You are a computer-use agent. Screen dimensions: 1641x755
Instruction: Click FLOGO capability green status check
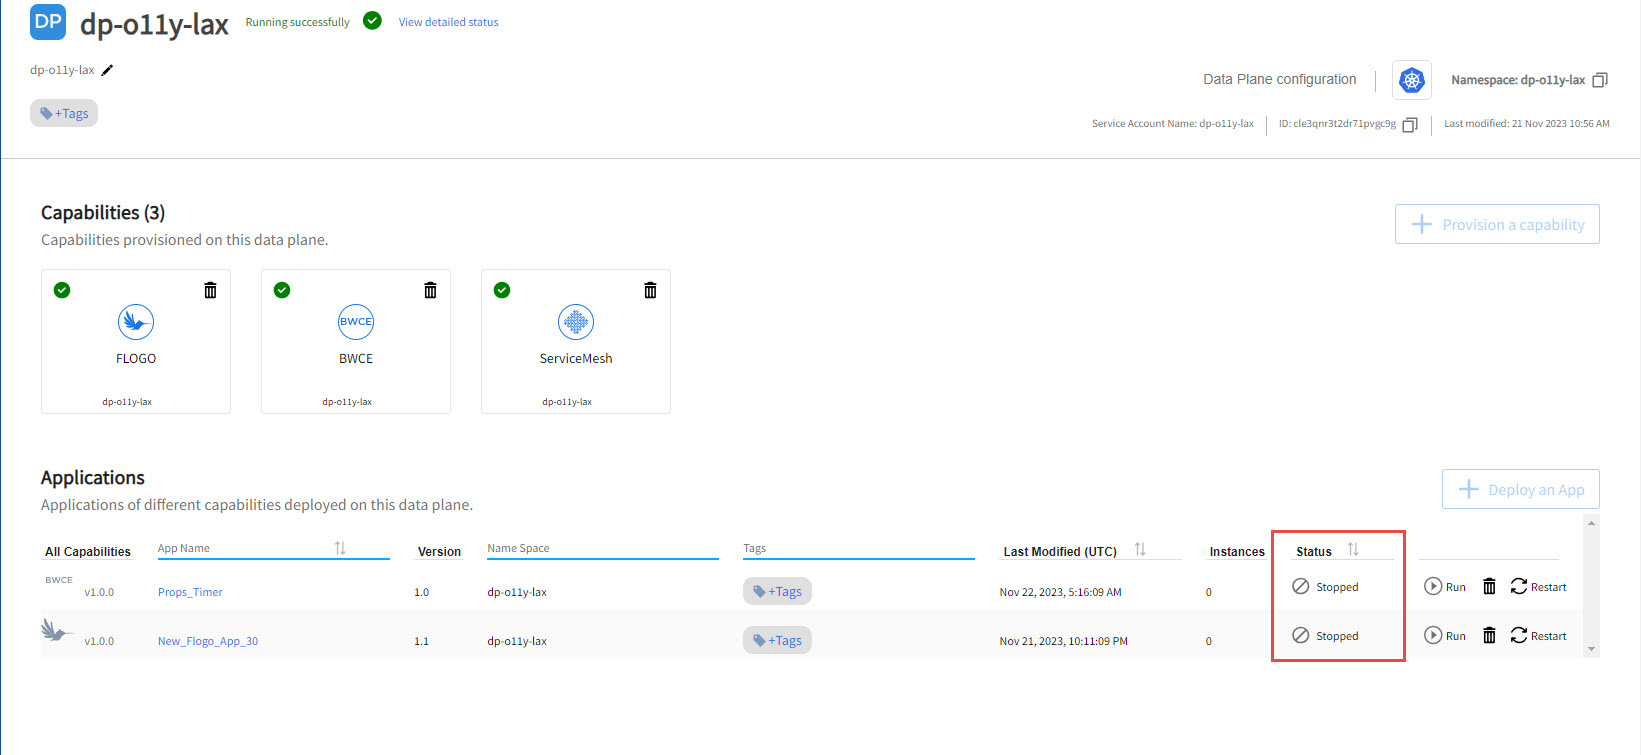62,290
